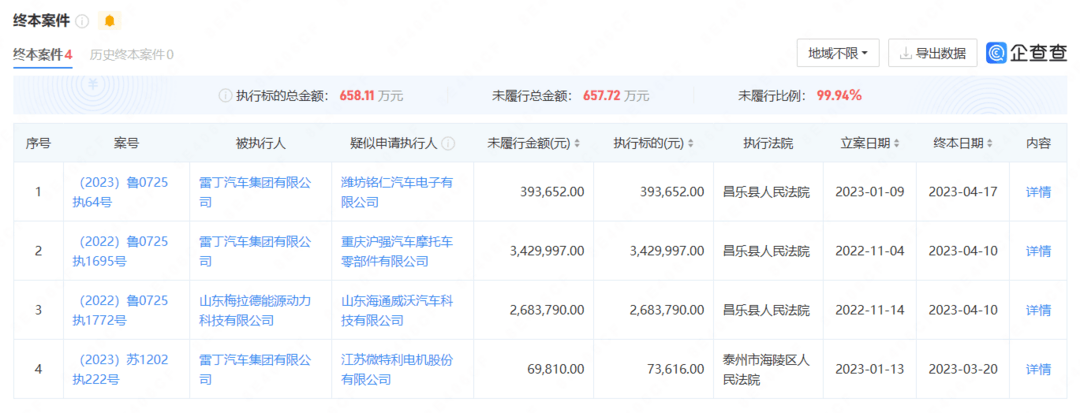
Task: Click 泰州市海陵区人民法院 court cell
Action: click(766, 370)
